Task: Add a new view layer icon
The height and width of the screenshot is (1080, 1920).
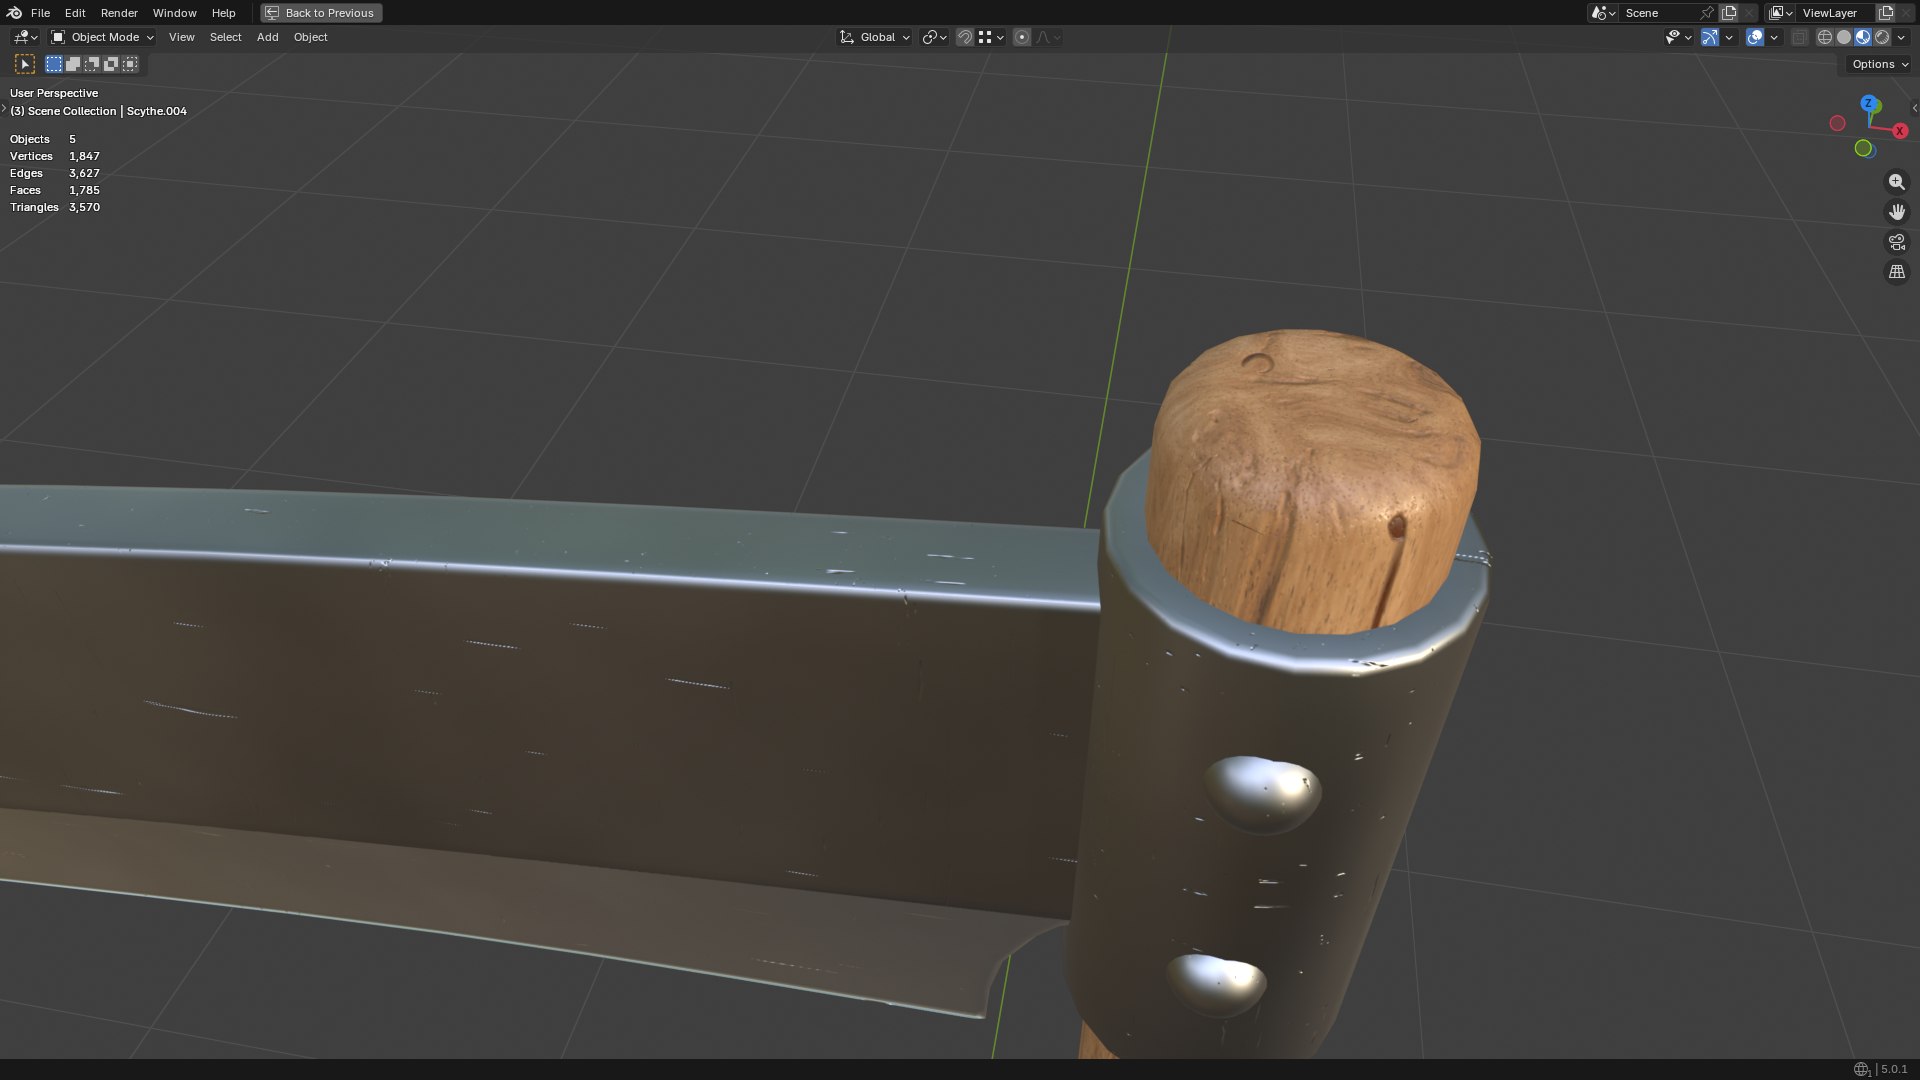Action: click(x=1886, y=13)
